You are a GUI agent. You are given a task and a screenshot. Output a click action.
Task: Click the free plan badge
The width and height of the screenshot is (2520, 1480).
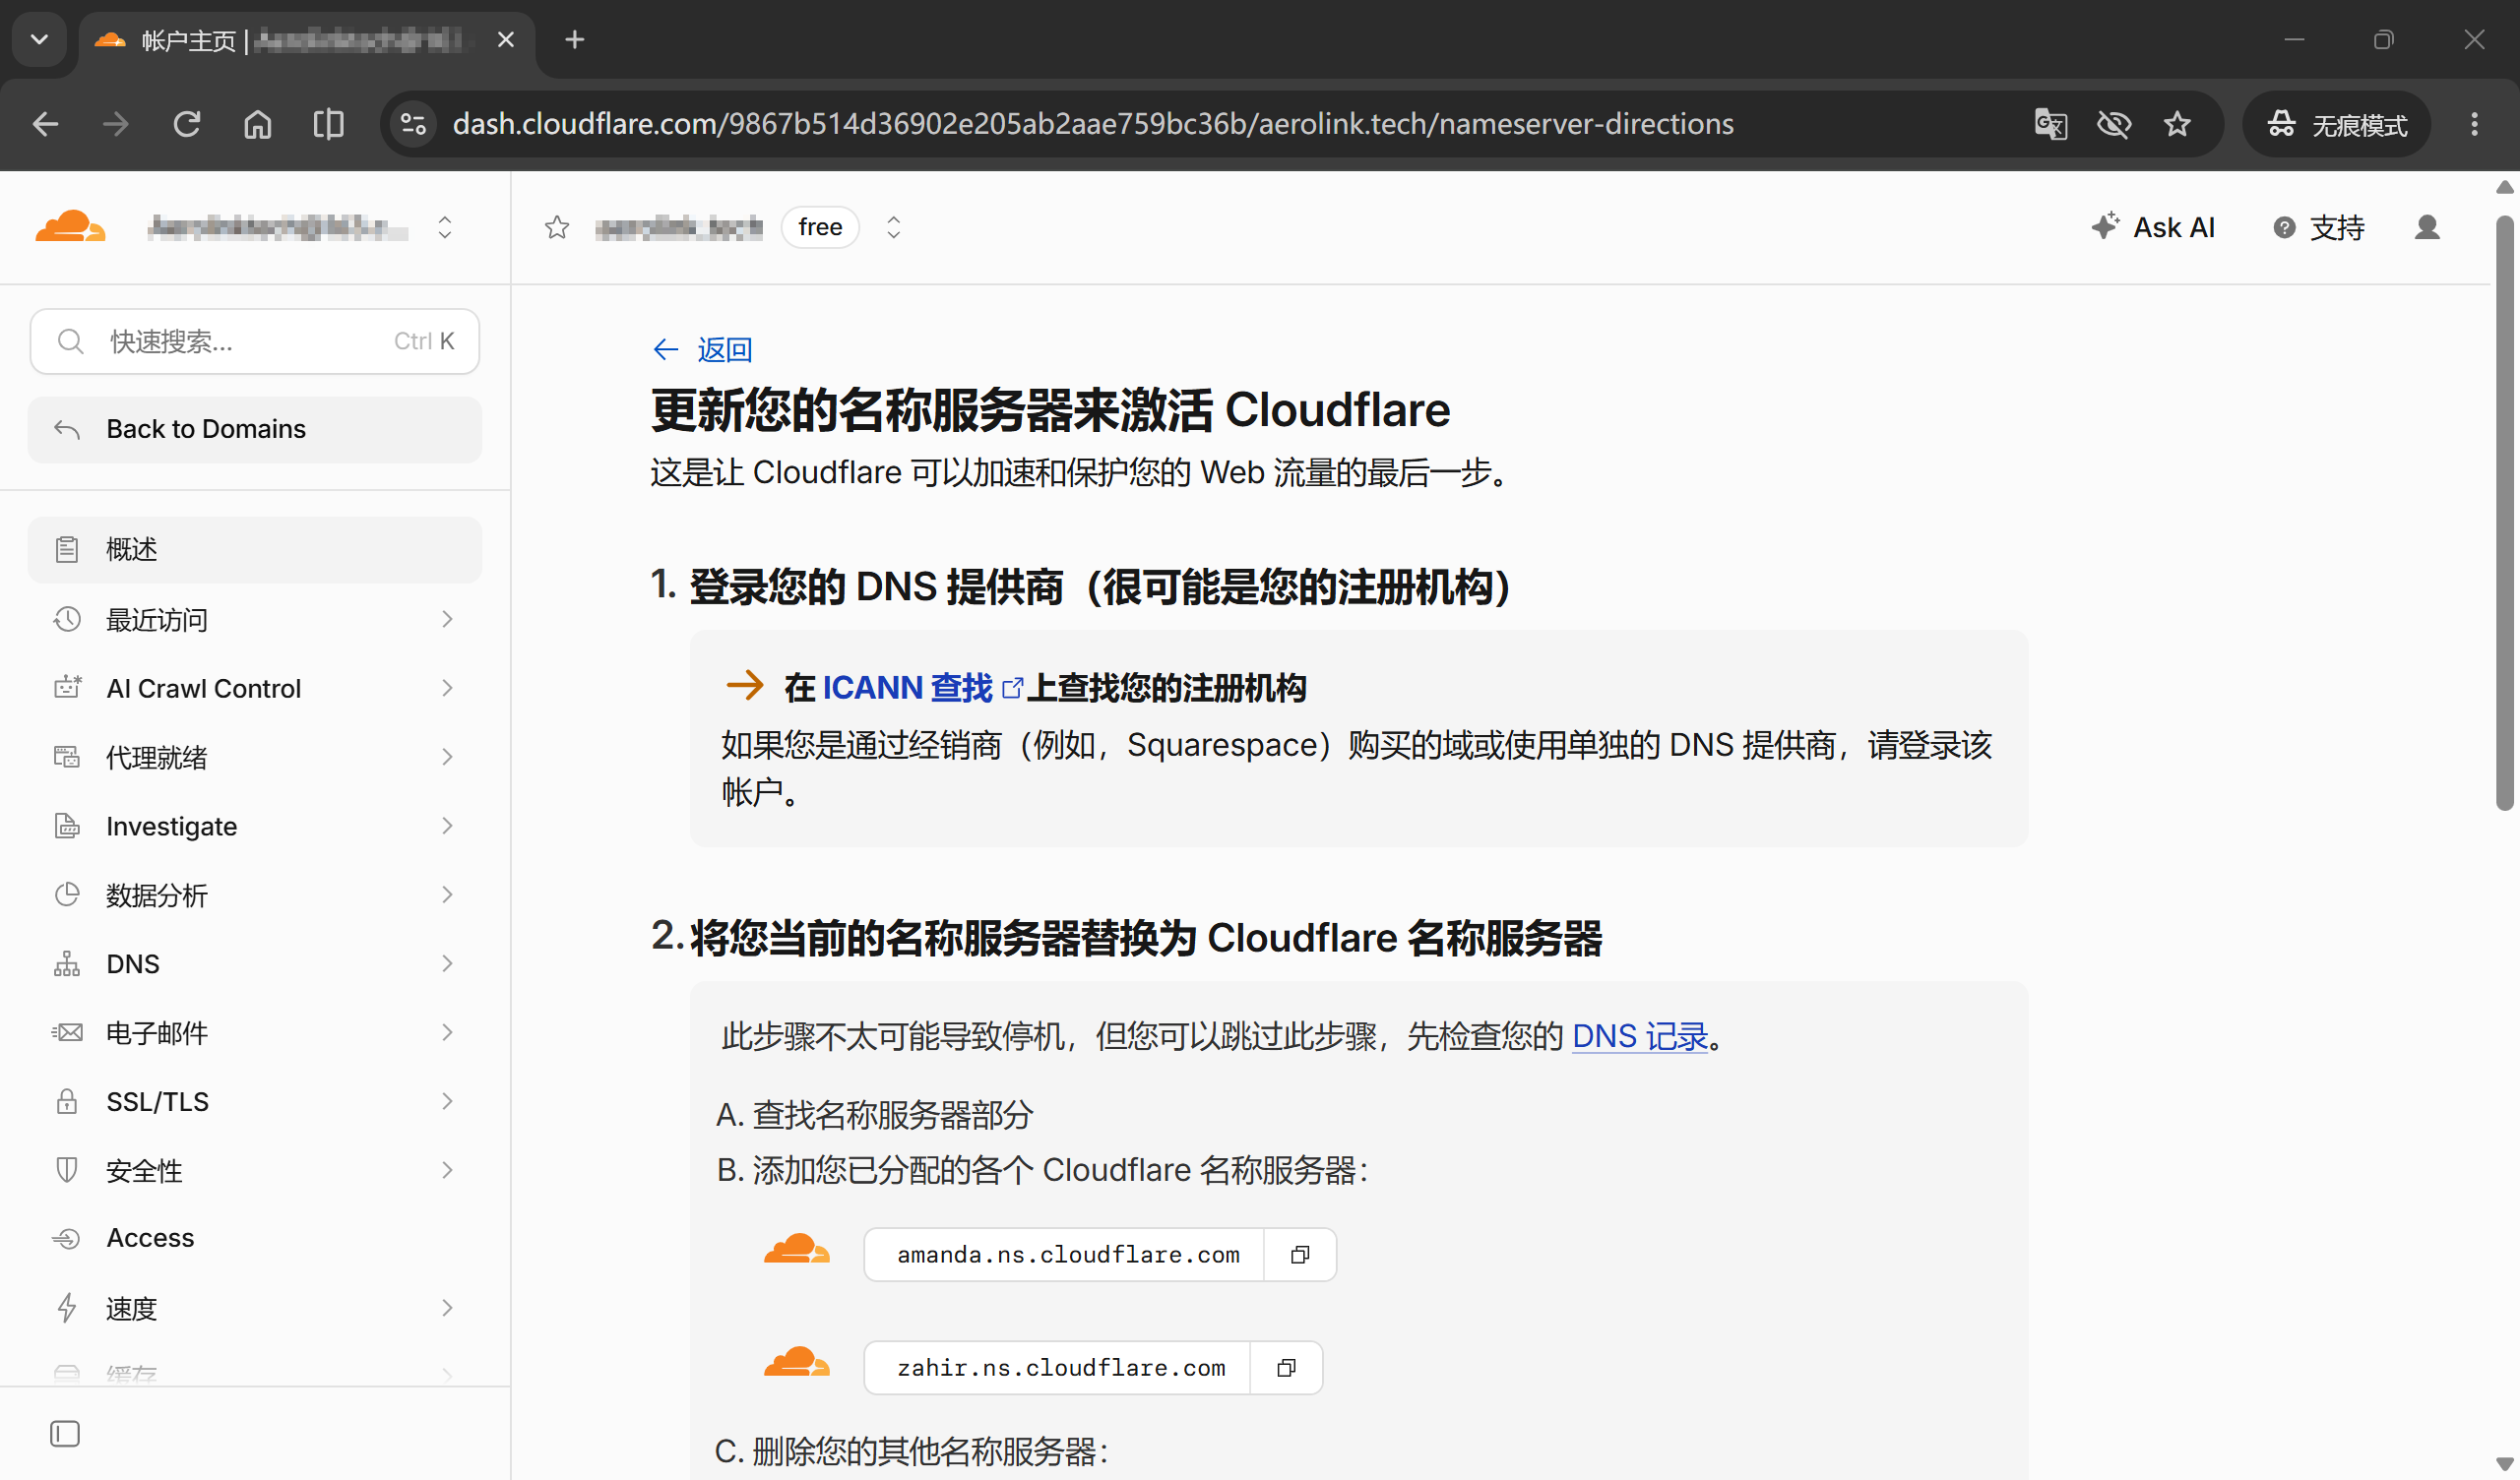820,227
